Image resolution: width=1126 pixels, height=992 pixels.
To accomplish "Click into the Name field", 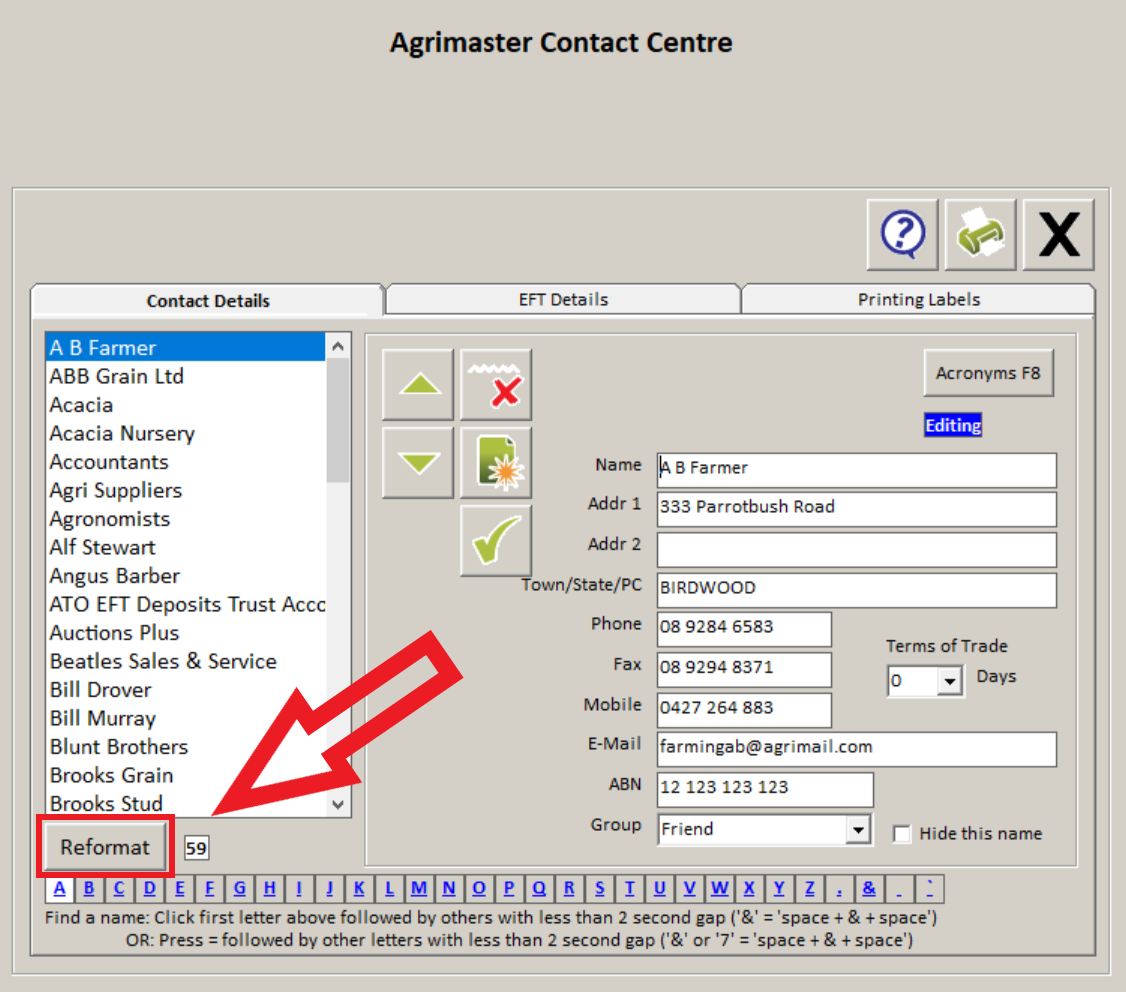I will coord(857,468).
